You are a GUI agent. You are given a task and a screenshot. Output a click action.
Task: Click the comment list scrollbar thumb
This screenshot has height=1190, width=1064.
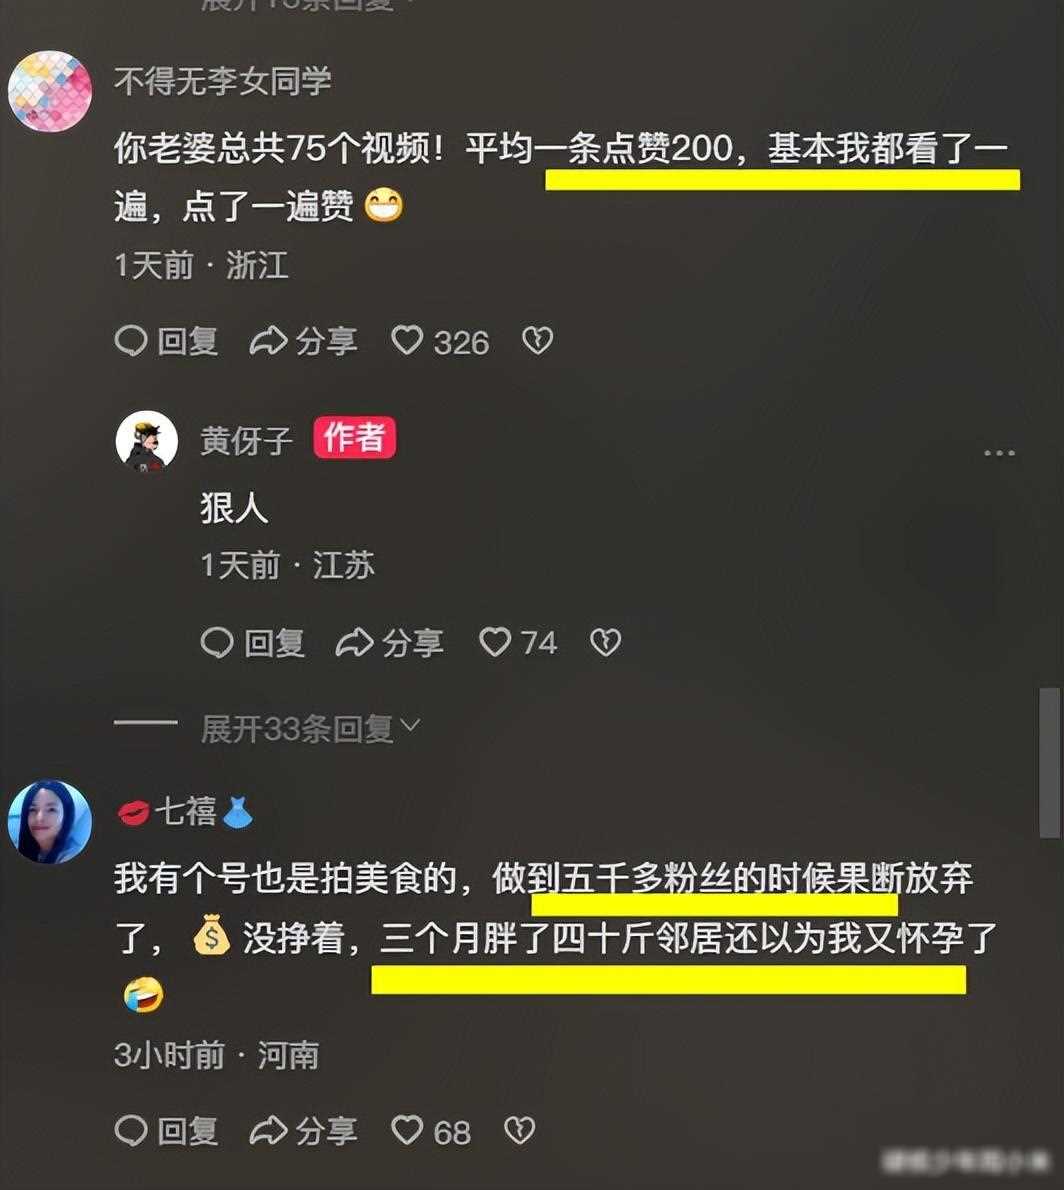pyautogui.click(x=1050, y=763)
